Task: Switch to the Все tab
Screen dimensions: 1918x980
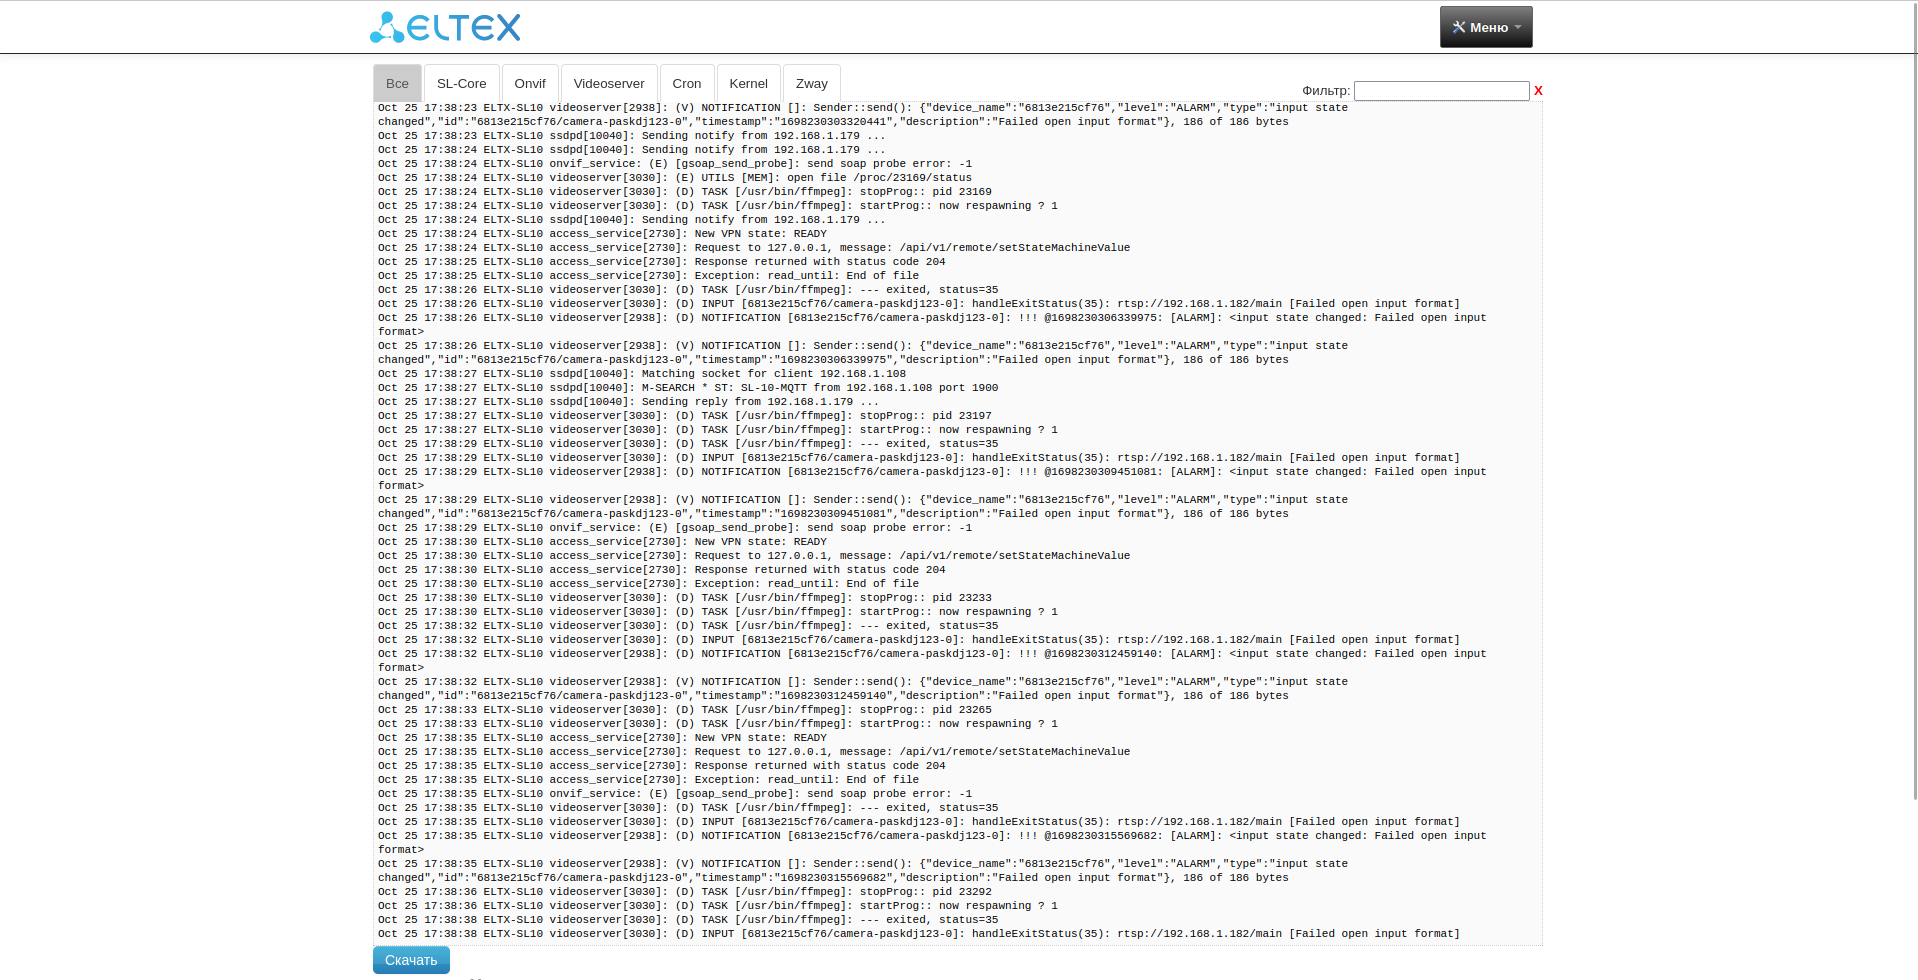Action: pos(397,84)
